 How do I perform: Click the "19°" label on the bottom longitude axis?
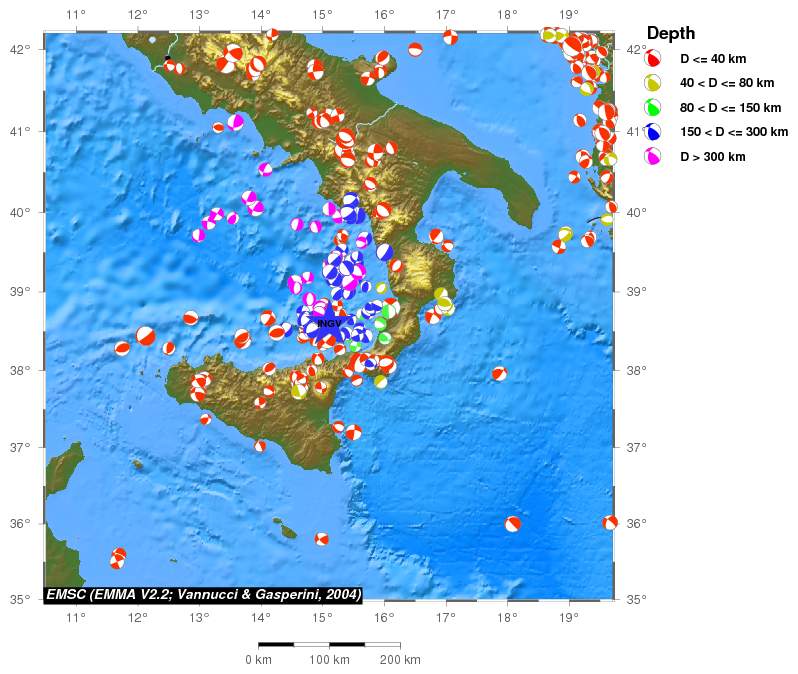[x=568, y=617]
